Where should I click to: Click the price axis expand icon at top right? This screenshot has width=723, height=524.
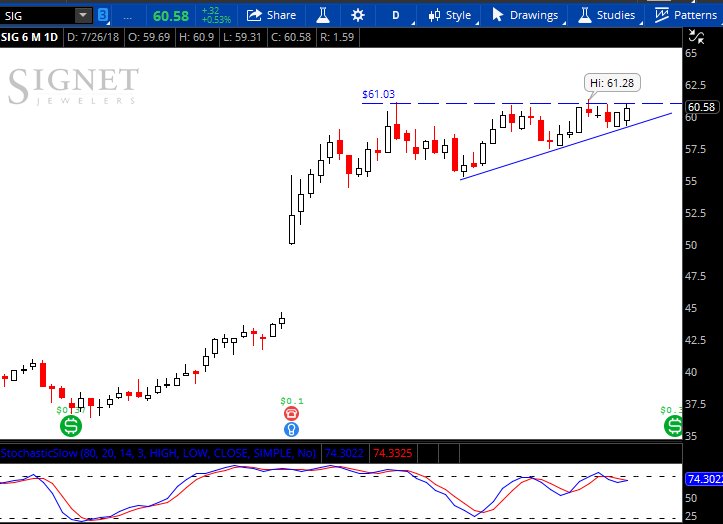point(696,37)
